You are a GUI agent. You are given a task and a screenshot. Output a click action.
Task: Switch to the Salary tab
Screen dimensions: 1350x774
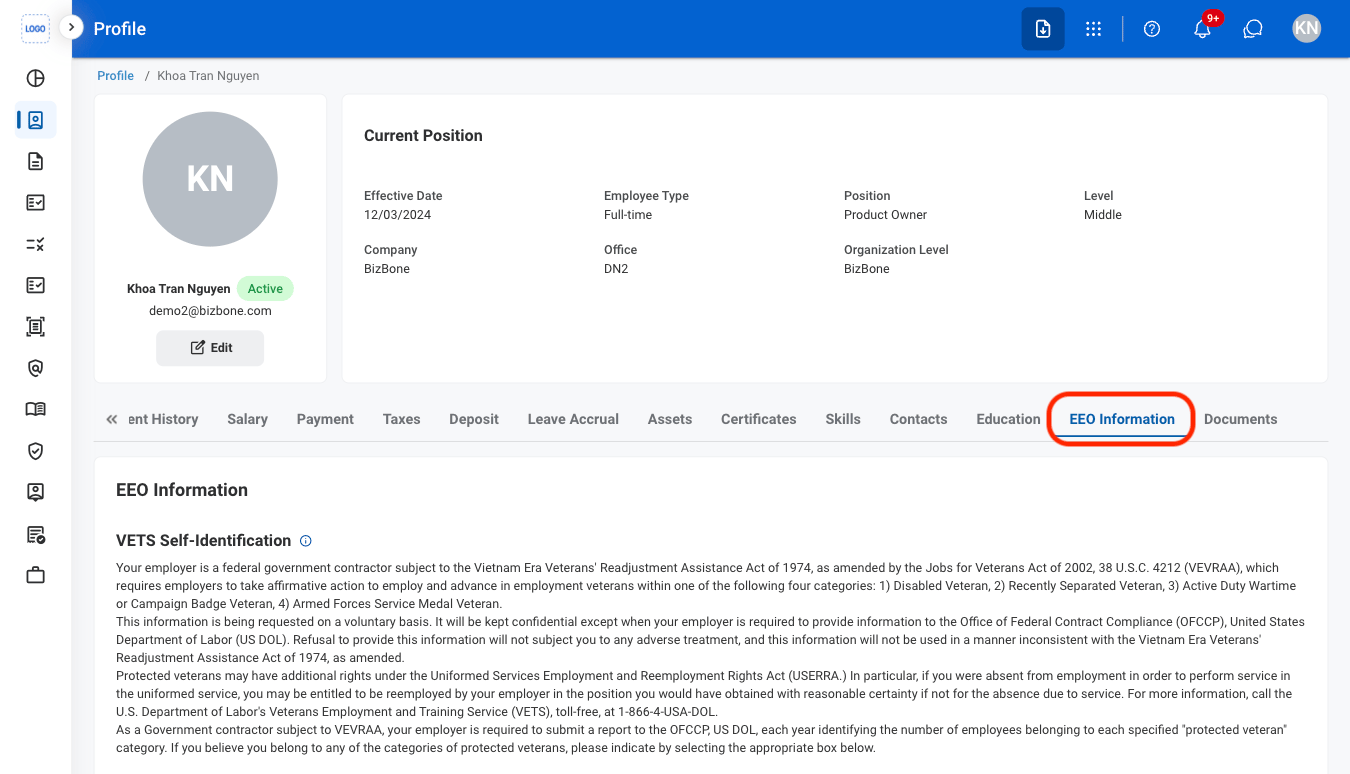(247, 419)
